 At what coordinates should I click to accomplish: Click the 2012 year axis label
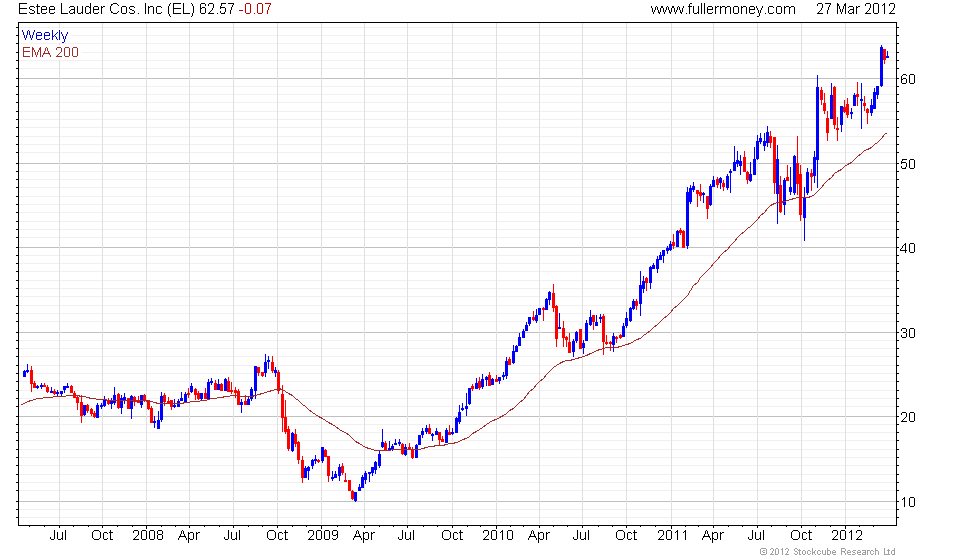click(847, 536)
